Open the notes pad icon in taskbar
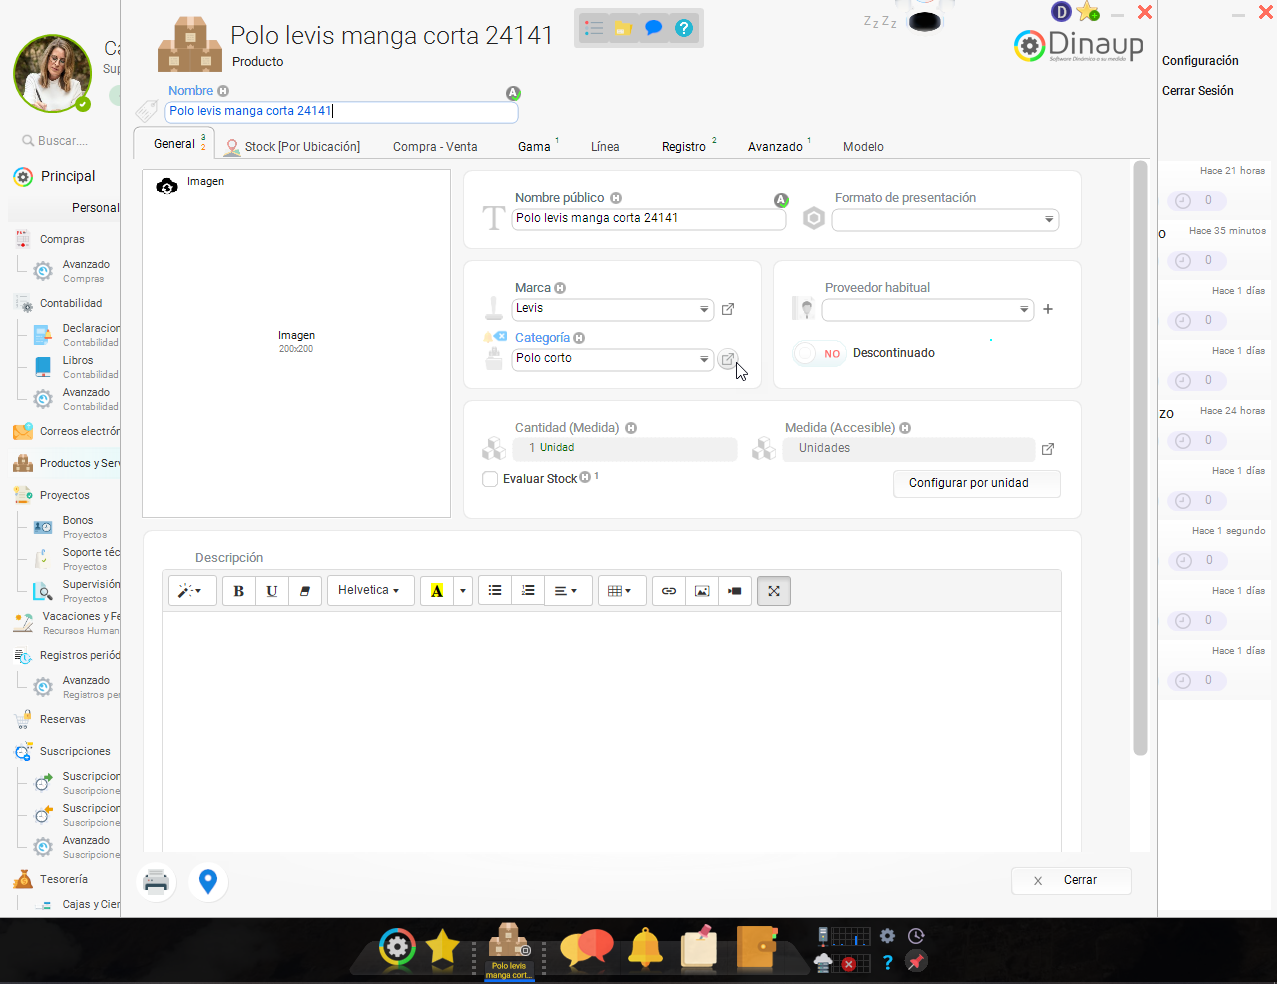Image resolution: width=1277 pixels, height=984 pixels. click(699, 946)
